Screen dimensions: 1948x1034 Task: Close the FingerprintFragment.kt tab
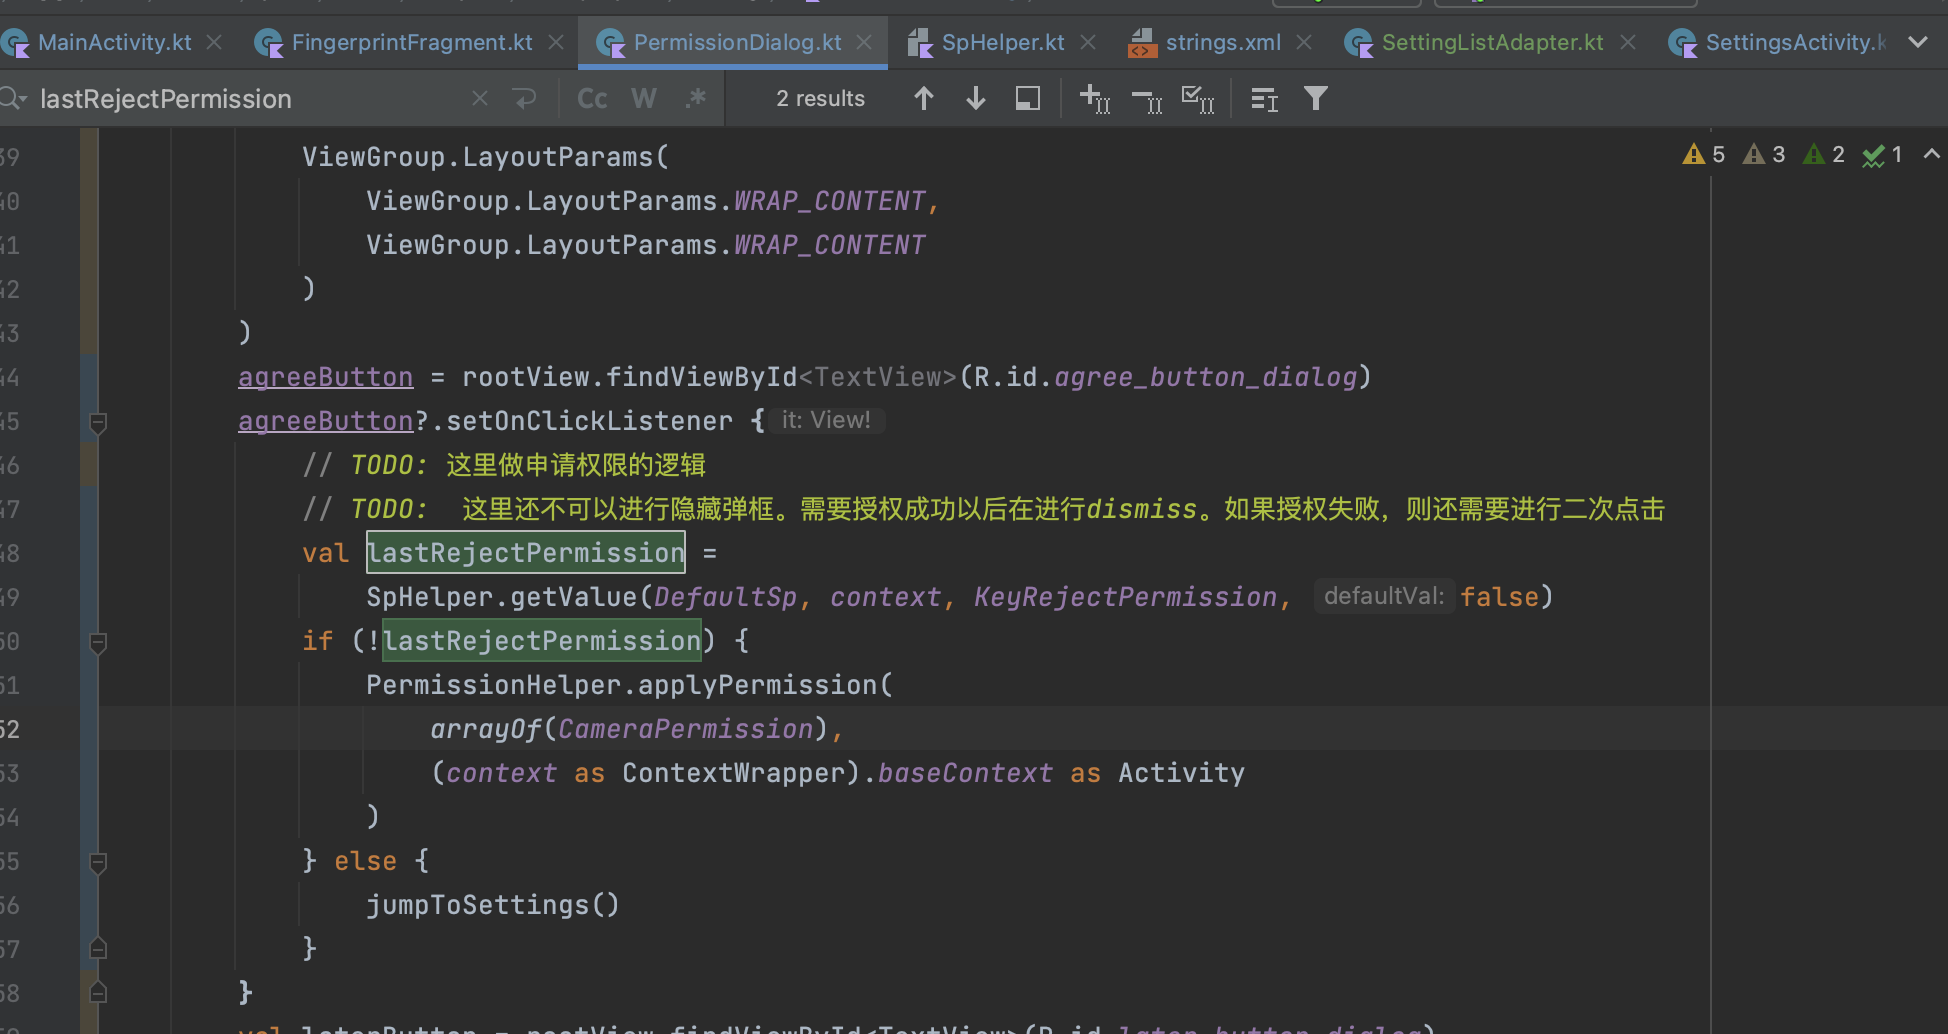[556, 42]
